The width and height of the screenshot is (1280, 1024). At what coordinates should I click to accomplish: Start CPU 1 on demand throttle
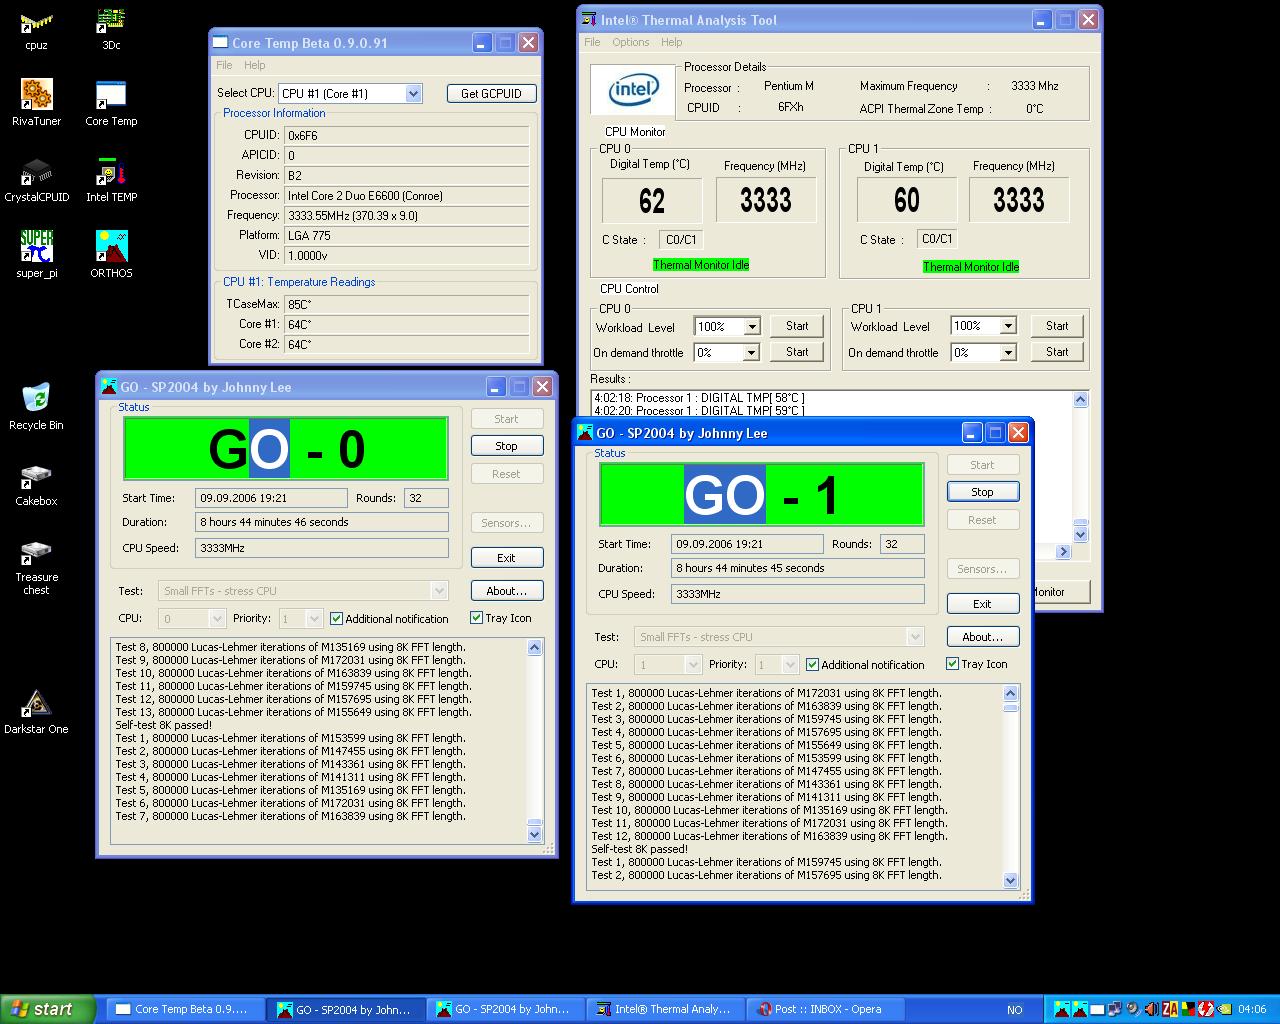[x=1057, y=352]
